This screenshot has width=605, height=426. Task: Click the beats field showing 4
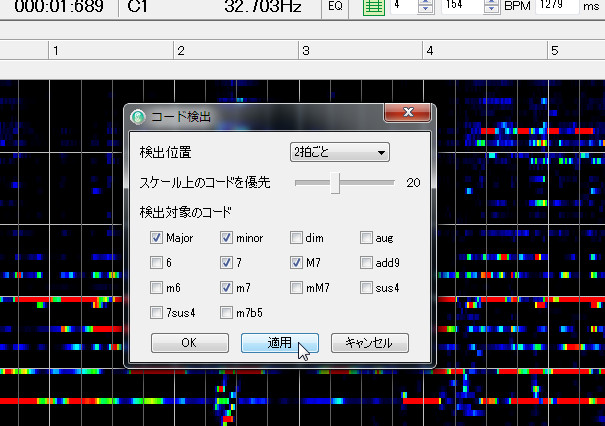(x=404, y=6)
